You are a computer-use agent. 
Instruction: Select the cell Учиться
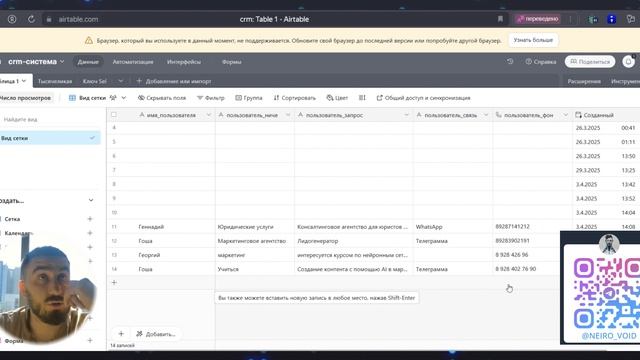tap(255, 269)
